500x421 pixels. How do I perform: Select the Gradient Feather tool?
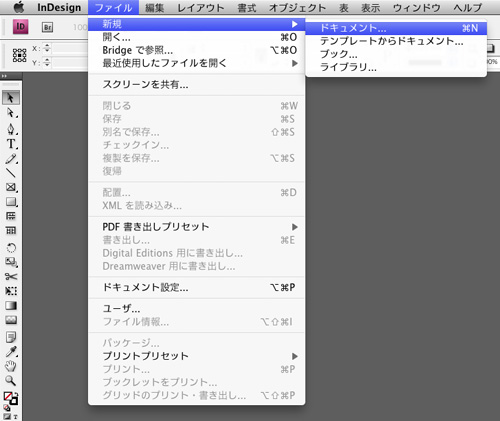(11, 320)
